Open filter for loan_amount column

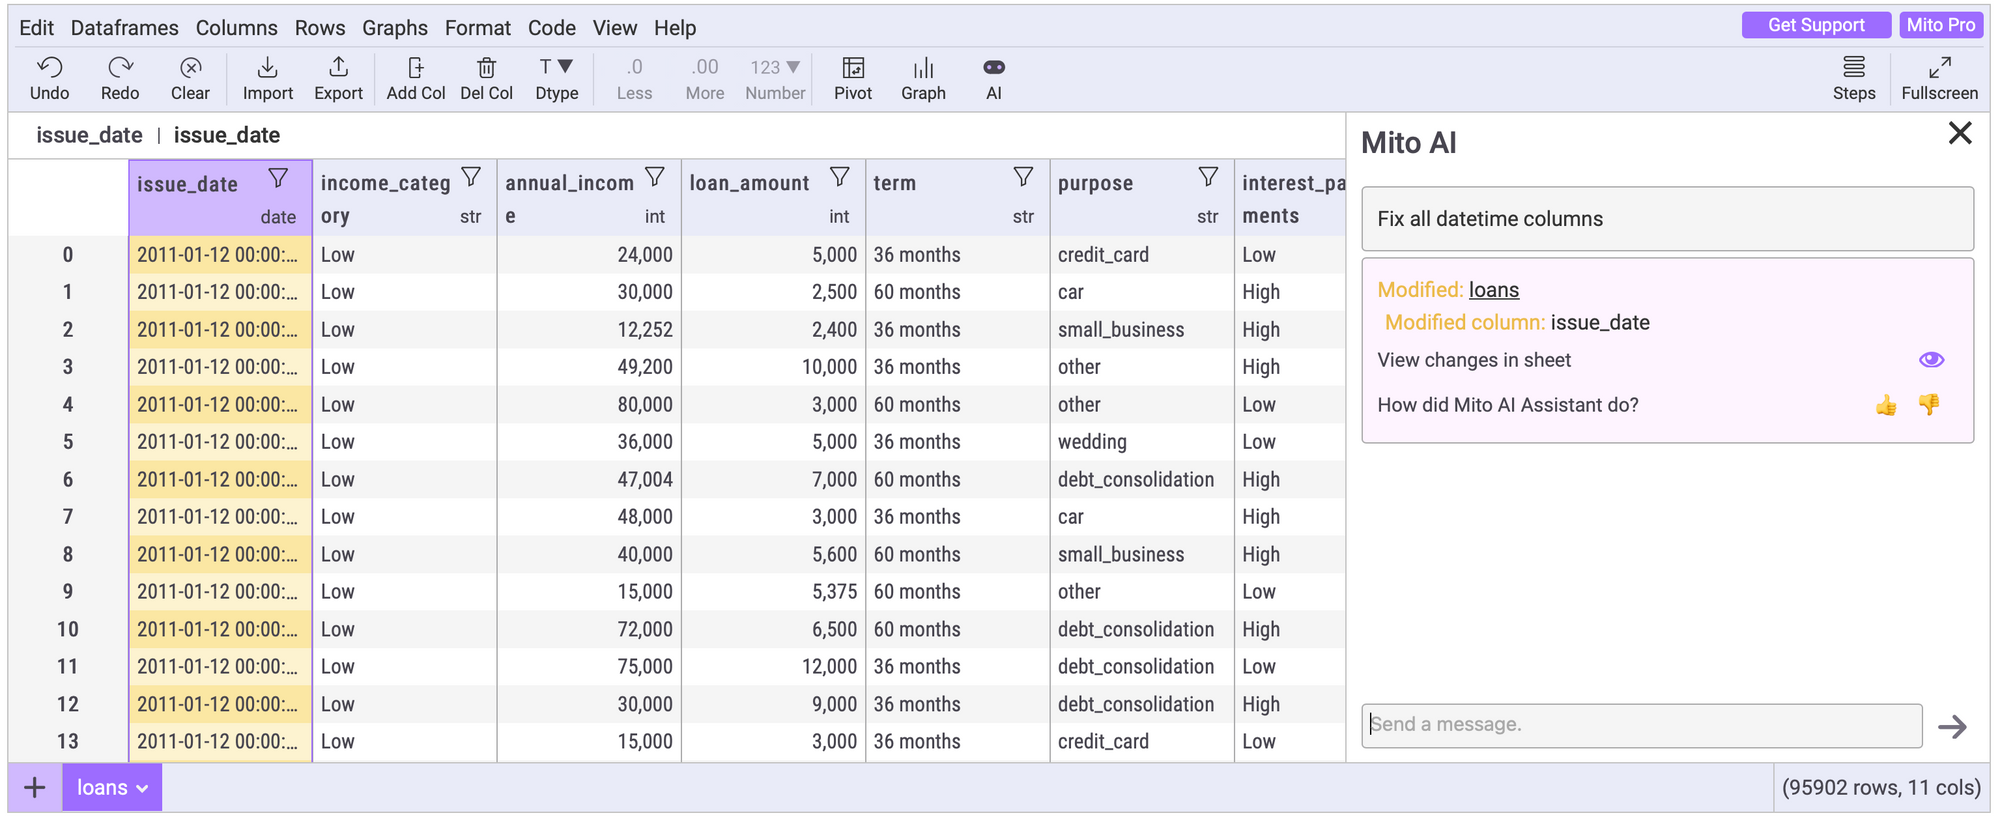pos(840,178)
